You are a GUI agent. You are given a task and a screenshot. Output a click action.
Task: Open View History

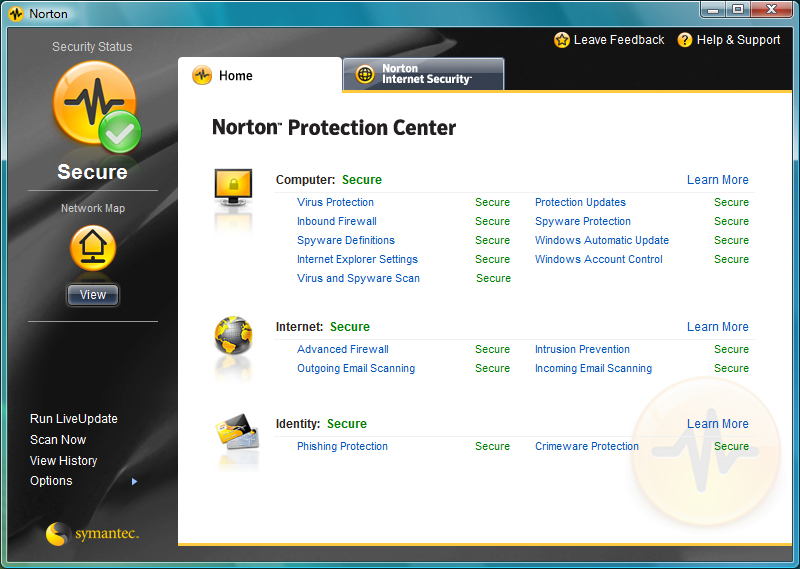(64, 461)
